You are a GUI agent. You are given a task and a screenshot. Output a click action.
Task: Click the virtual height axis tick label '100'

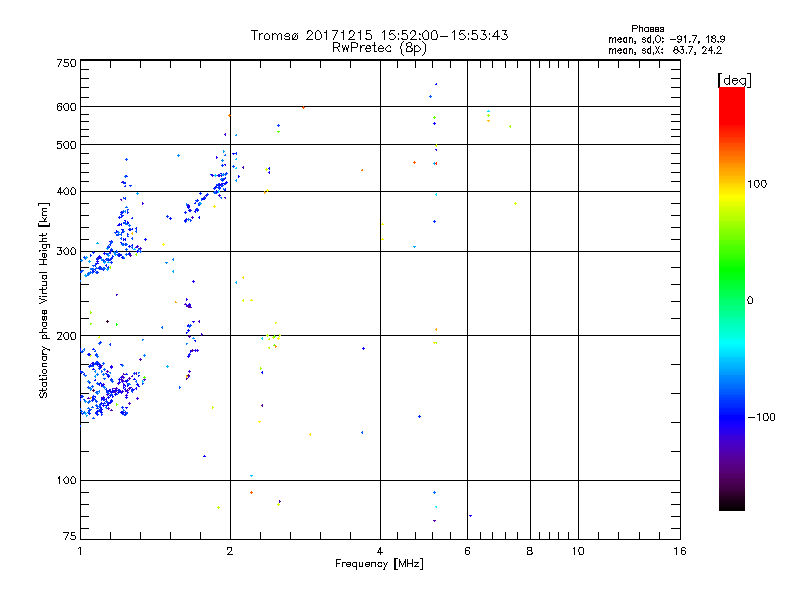click(66, 480)
